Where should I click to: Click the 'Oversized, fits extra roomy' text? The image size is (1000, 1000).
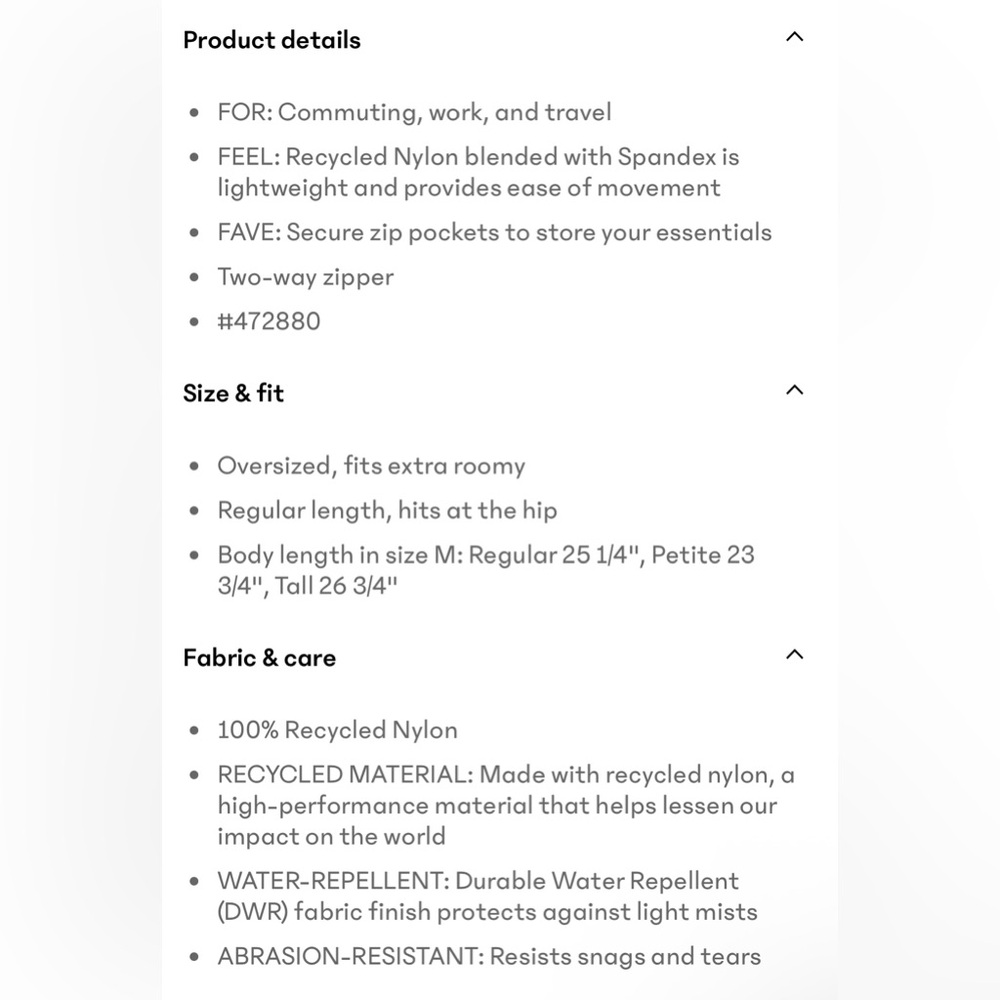pos(371,466)
